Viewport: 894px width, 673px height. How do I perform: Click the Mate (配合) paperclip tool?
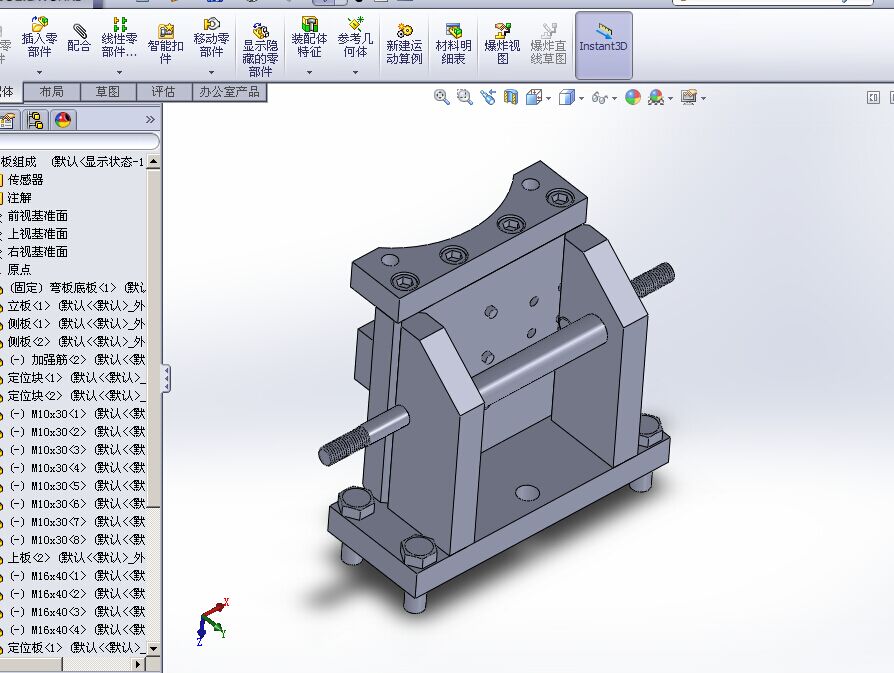pos(79,38)
